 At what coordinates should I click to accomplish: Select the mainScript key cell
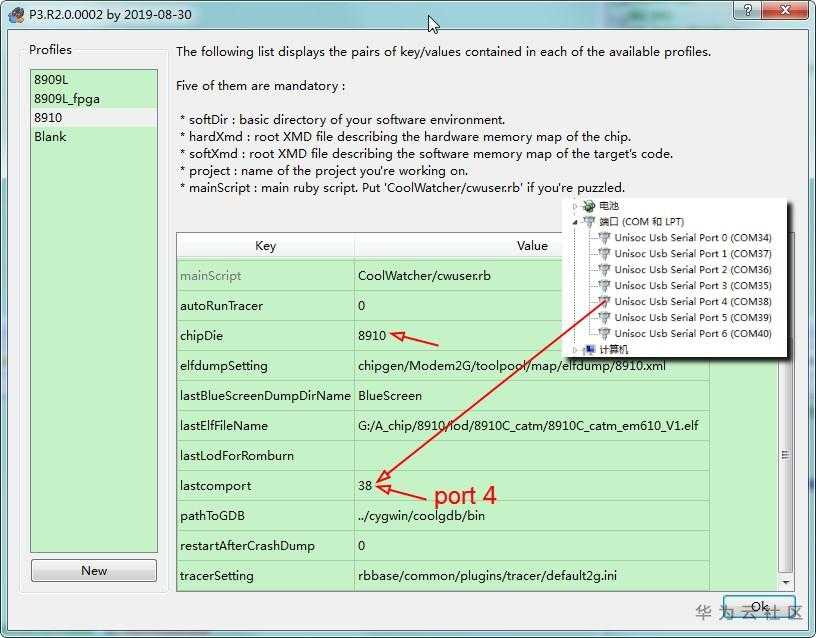265,276
